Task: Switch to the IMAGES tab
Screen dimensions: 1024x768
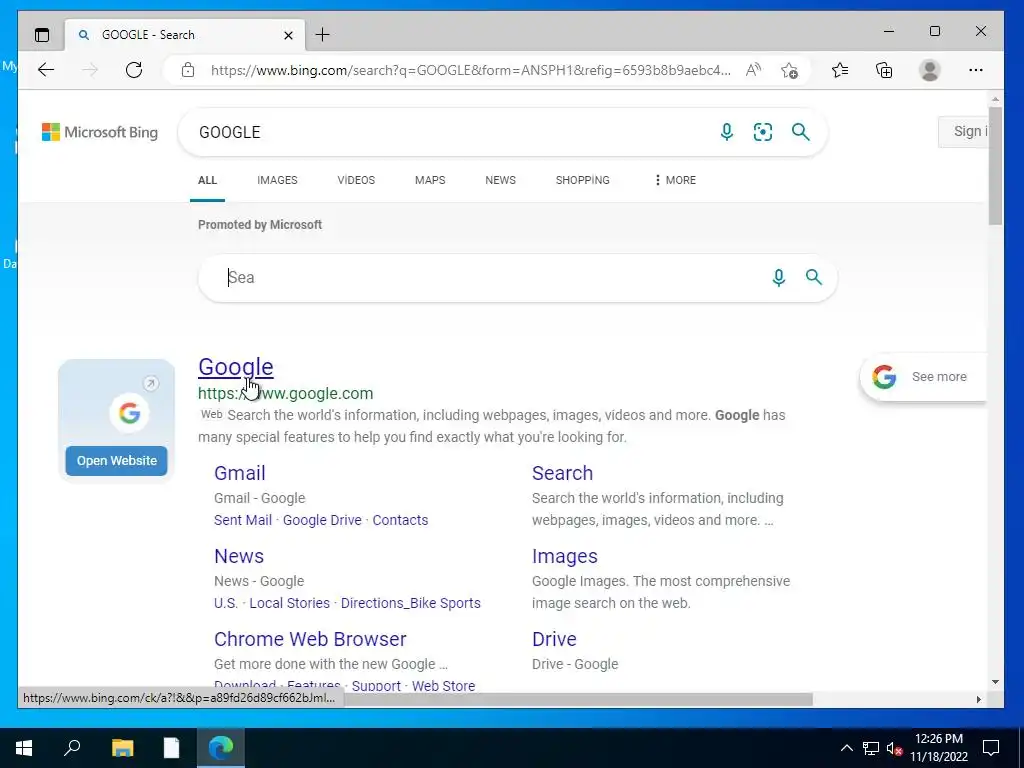Action: pos(277,180)
